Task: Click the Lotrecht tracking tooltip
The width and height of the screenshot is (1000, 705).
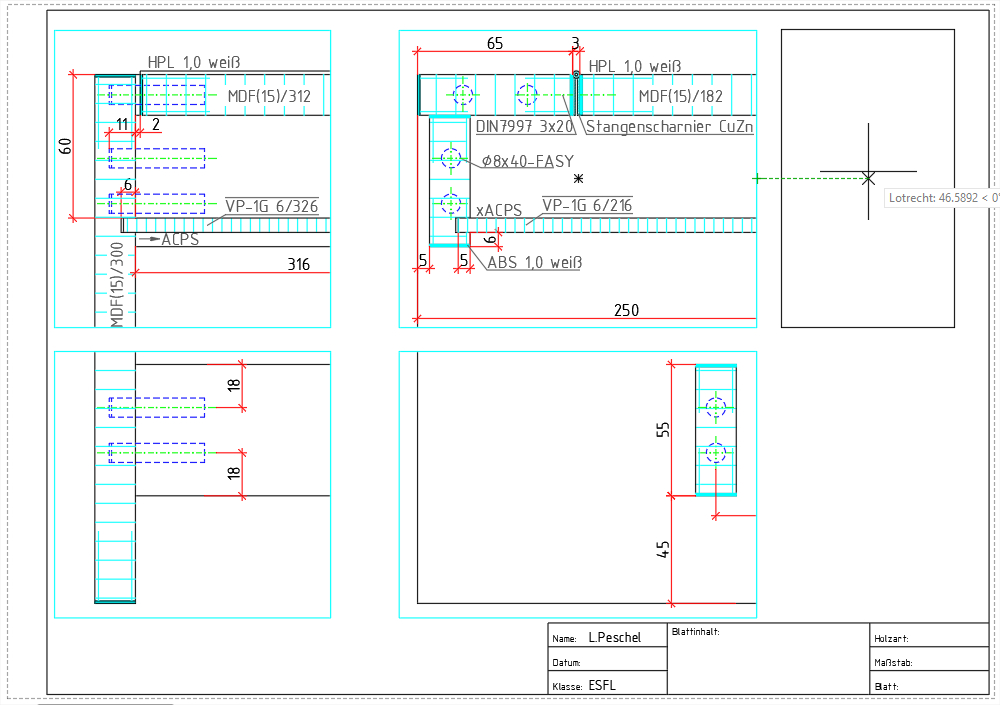Action: 942,198
